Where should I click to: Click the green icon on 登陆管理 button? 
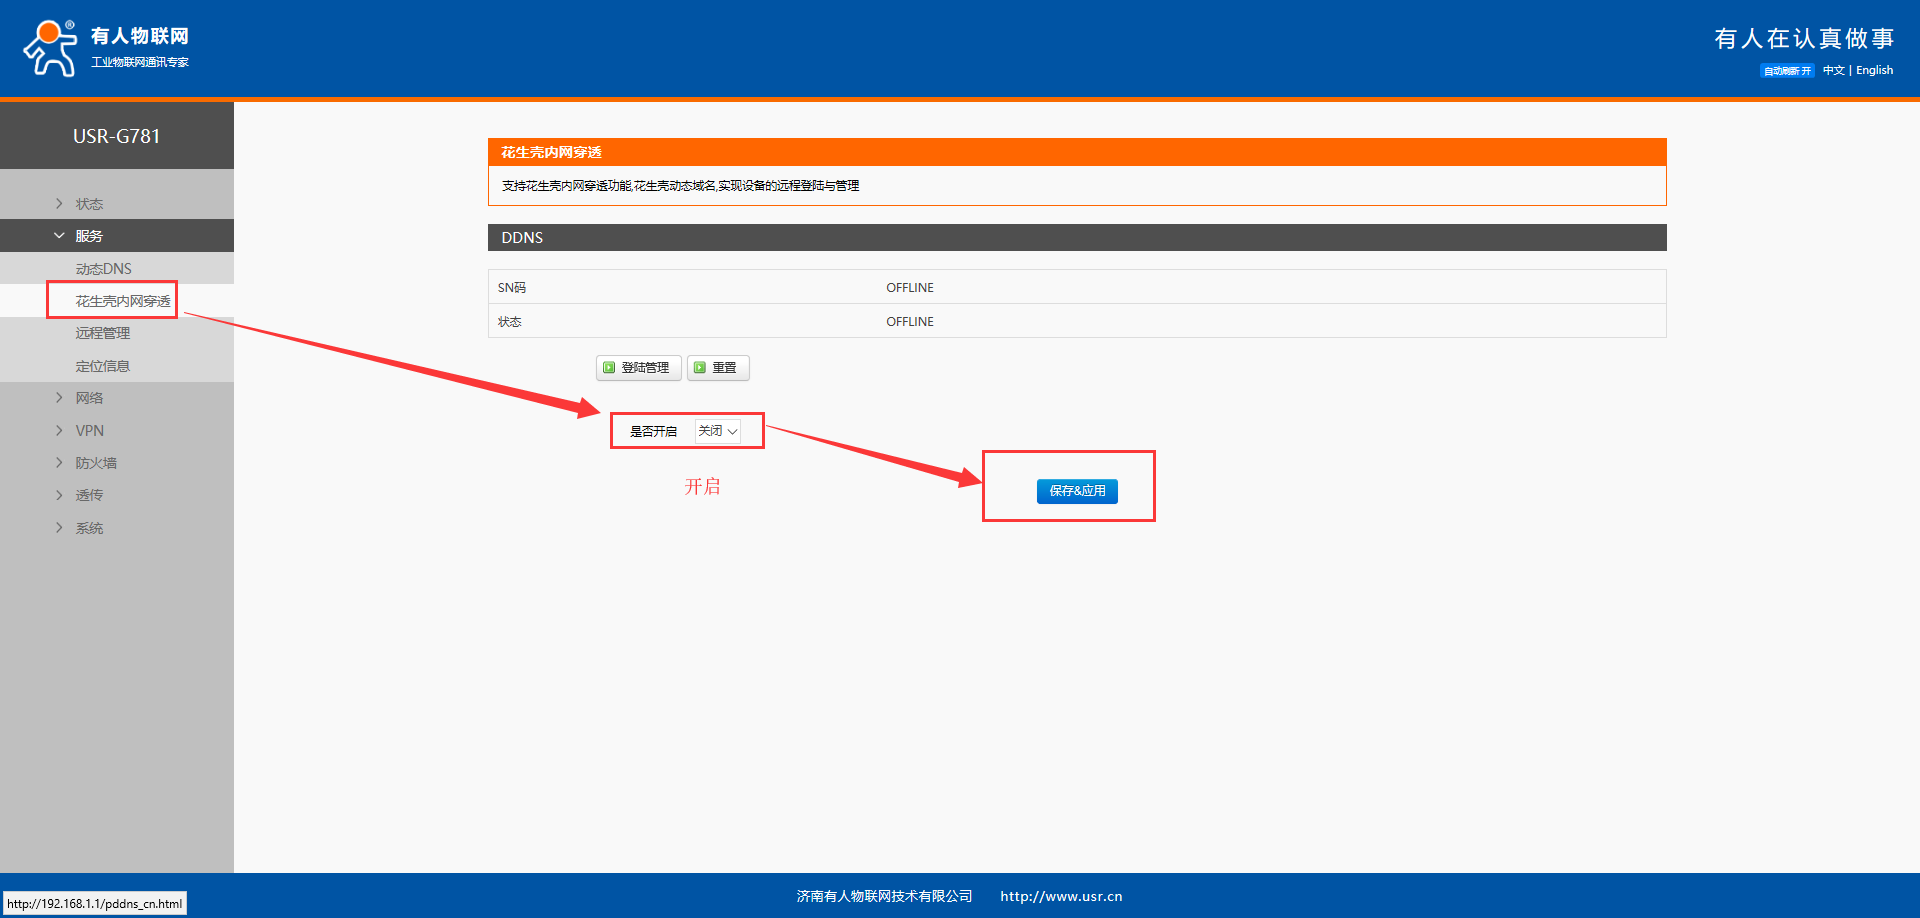click(609, 368)
